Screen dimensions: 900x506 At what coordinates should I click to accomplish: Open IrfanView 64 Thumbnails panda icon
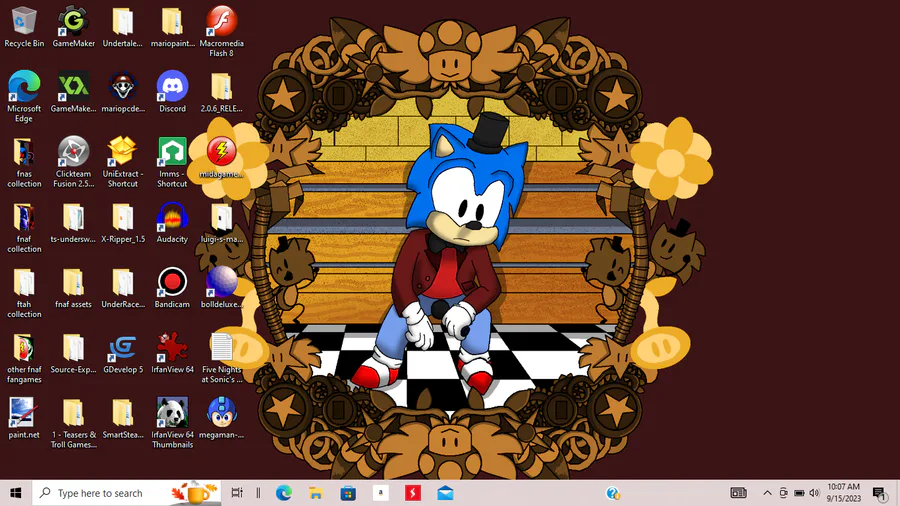tap(172, 423)
